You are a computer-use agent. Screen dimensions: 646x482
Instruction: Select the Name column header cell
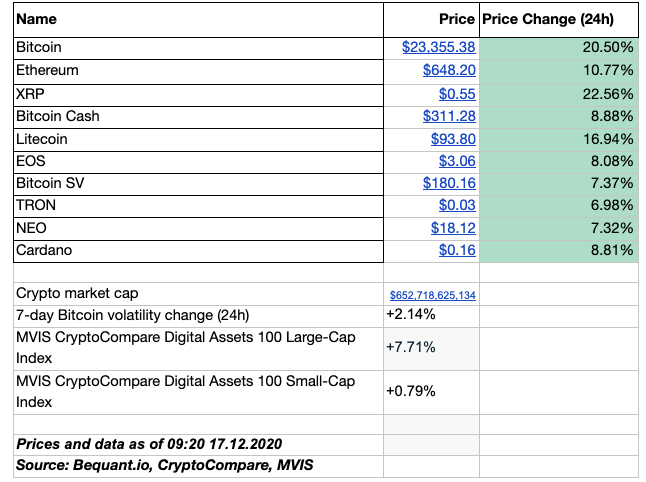[198, 20]
